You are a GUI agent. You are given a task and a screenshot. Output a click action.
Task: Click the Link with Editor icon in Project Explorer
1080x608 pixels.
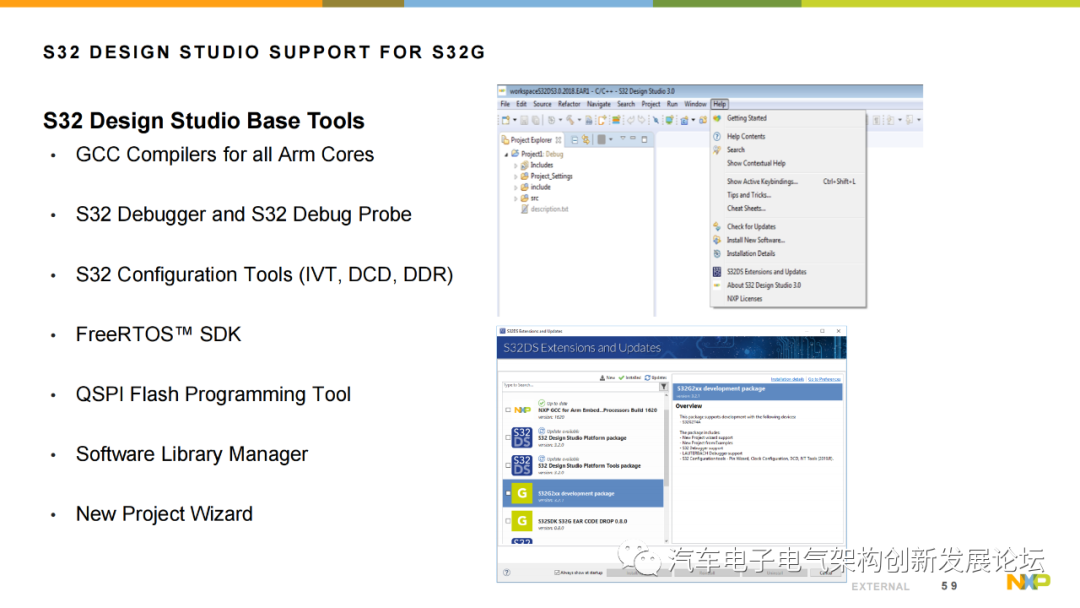tap(586, 140)
